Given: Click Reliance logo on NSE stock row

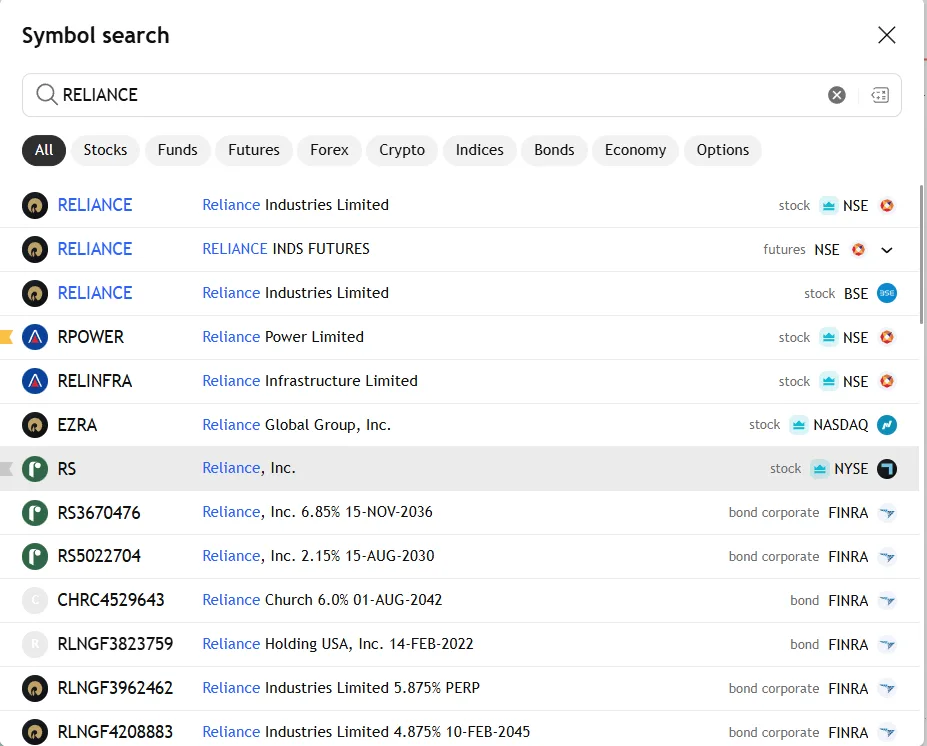Looking at the screenshot, I should point(35,206).
